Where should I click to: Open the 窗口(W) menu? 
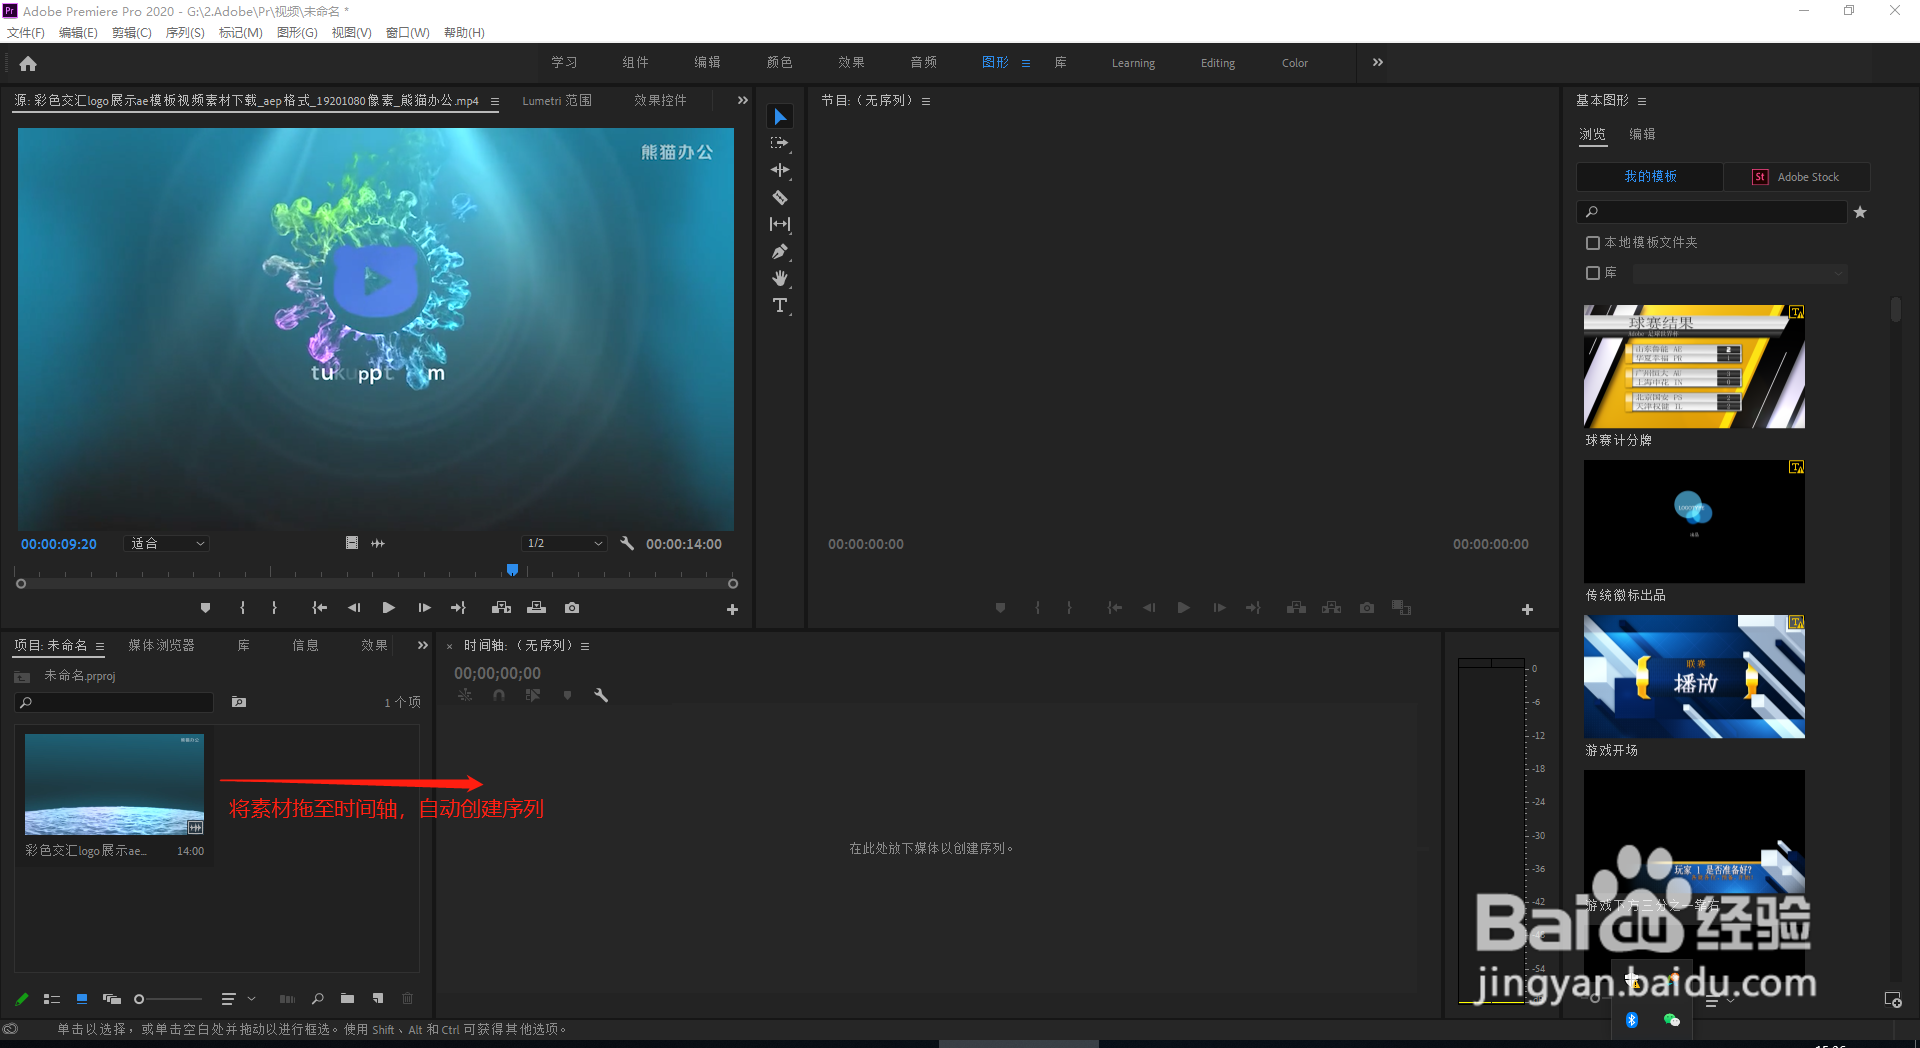click(x=408, y=33)
